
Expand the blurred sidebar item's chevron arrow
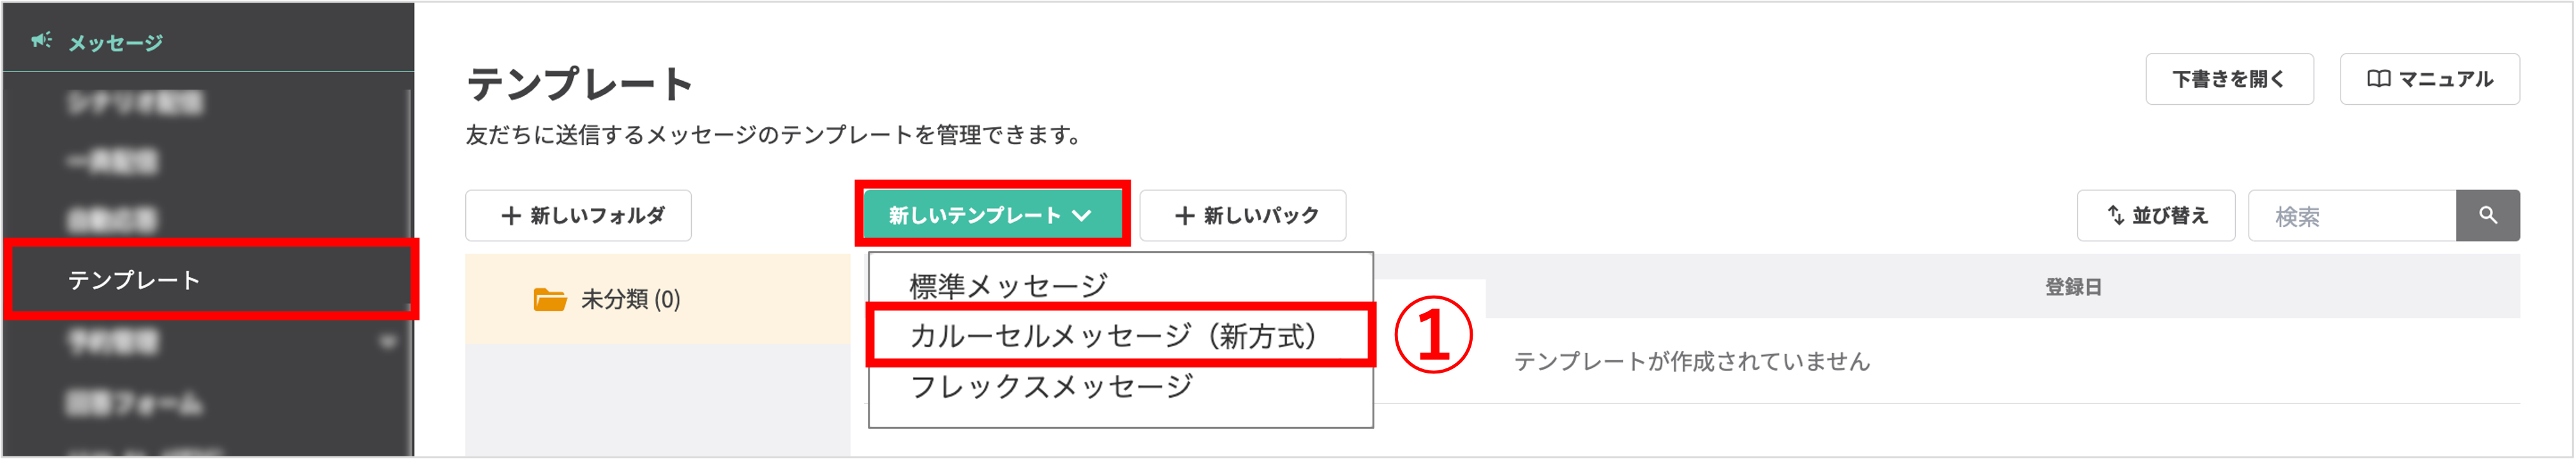pyautogui.click(x=388, y=342)
